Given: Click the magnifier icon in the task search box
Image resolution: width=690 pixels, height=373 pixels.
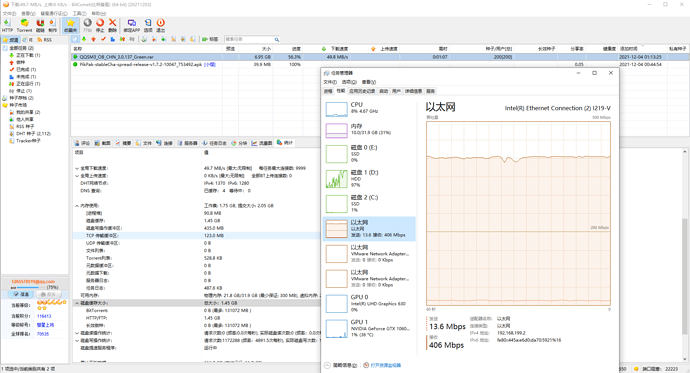Looking at the screenshot, I should tap(277, 40).
